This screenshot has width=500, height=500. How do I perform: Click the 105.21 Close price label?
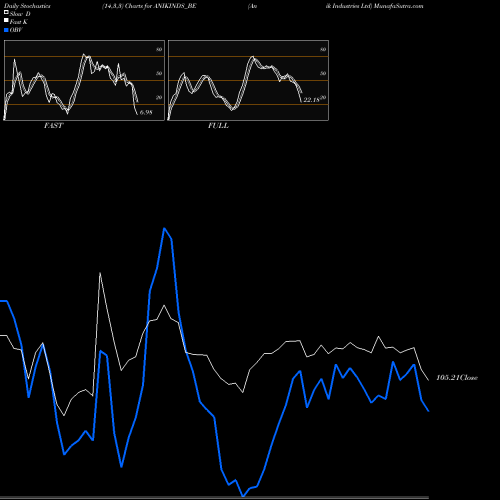coord(457,378)
